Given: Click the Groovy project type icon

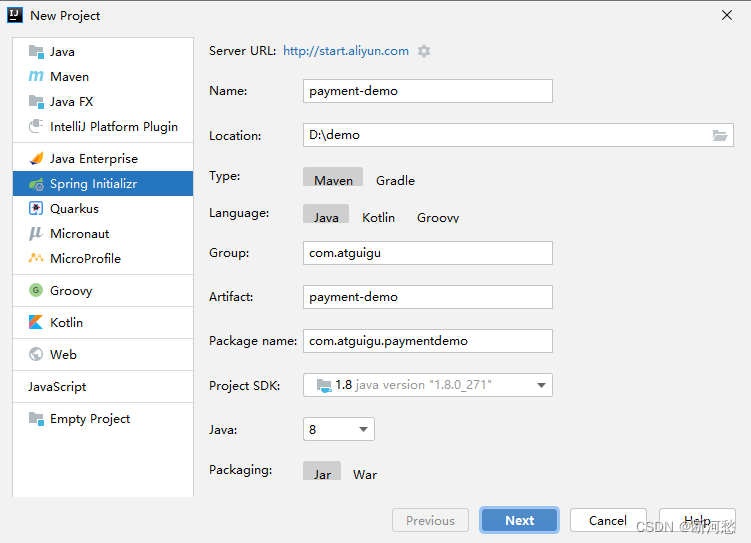Looking at the screenshot, I should click(36, 291).
